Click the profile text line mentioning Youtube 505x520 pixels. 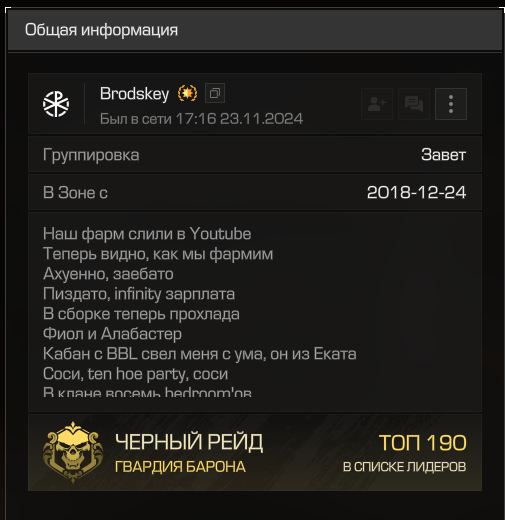click(147, 234)
